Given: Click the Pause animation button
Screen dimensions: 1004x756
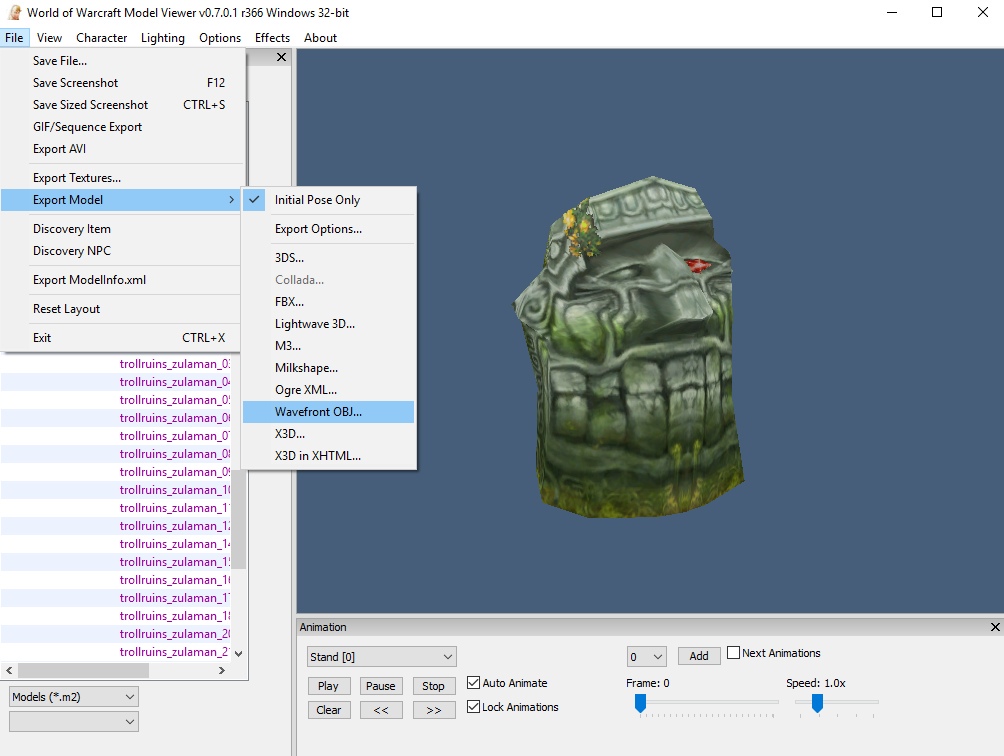Looking at the screenshot, I should point(381,686).
